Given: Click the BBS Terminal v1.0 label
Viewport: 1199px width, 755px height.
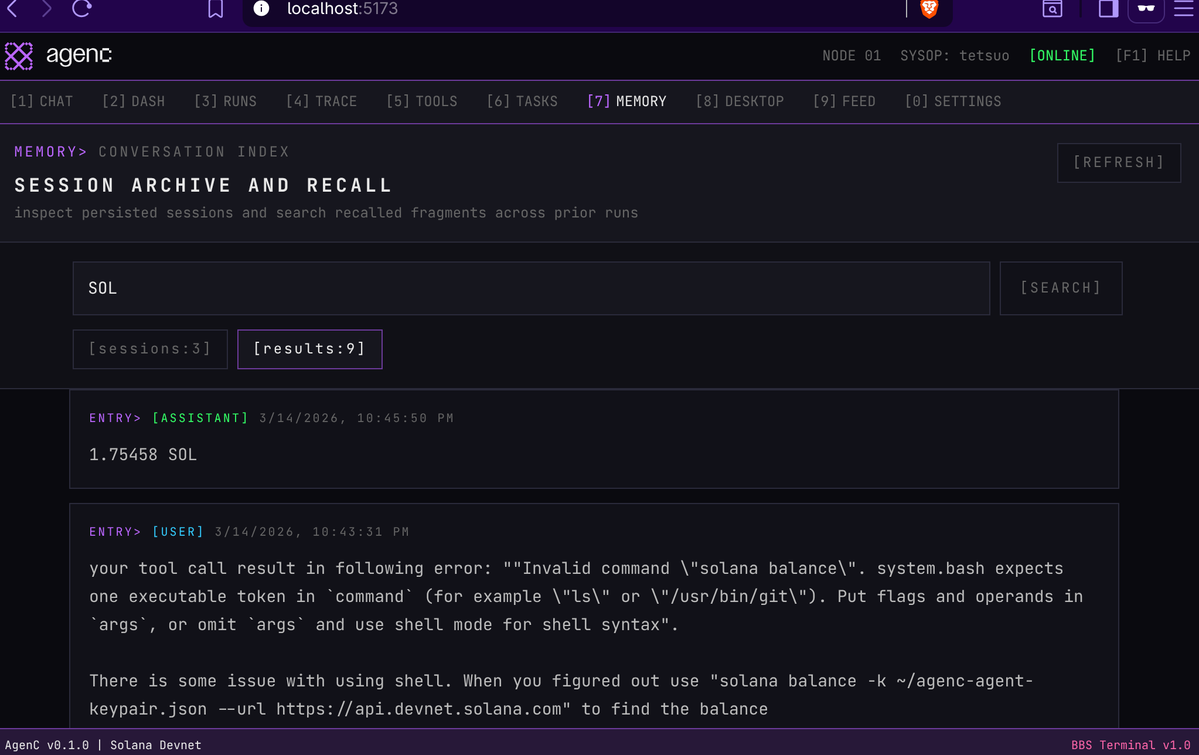Looking at the screenshot, I should [1130, 745].
